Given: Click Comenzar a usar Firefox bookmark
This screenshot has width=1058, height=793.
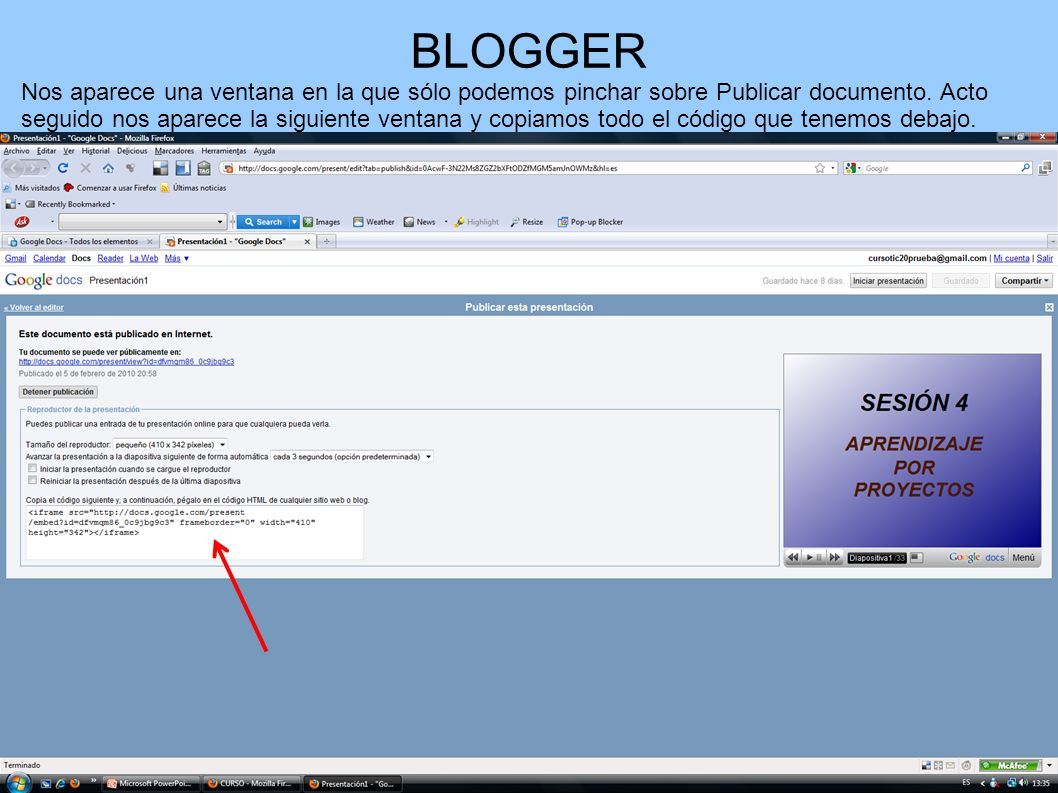Looking at the screenshot, I should [x=110, y=188].
